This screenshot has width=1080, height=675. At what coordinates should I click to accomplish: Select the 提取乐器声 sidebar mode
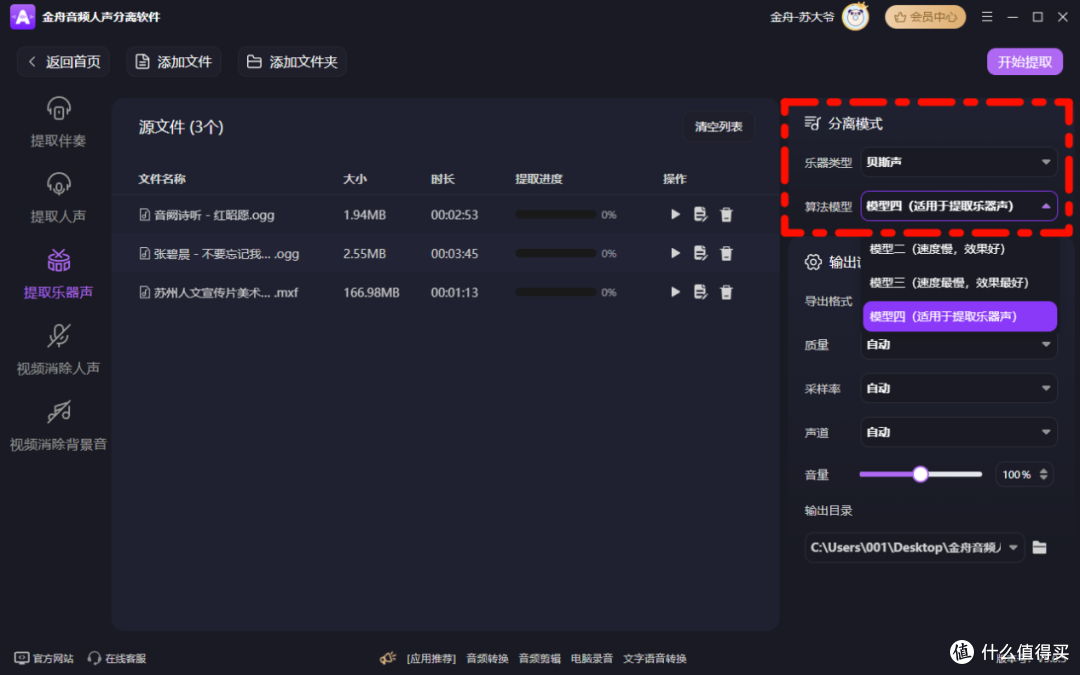59,274
